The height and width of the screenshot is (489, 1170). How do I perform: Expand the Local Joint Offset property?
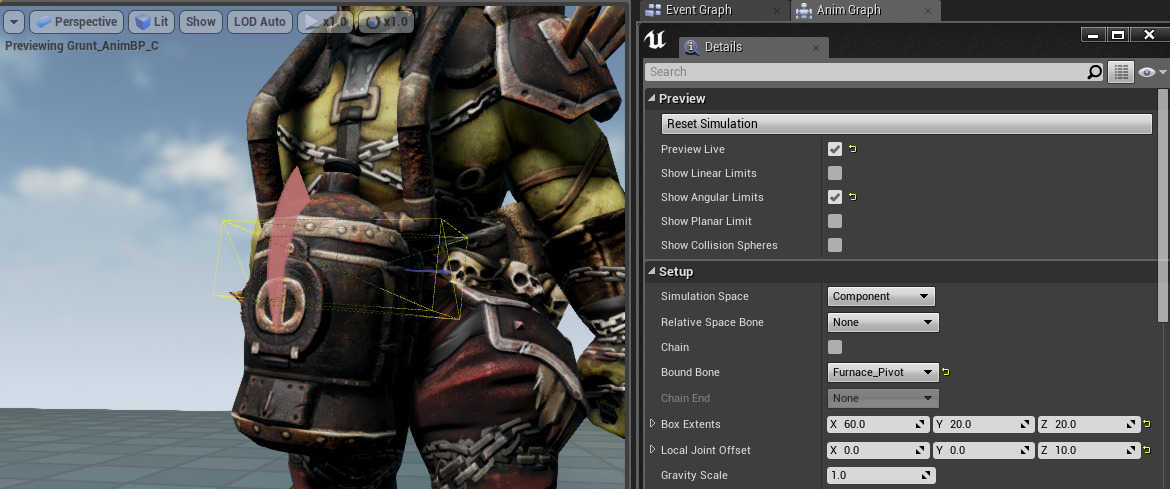pyautogui.click(x=652, y=449)
